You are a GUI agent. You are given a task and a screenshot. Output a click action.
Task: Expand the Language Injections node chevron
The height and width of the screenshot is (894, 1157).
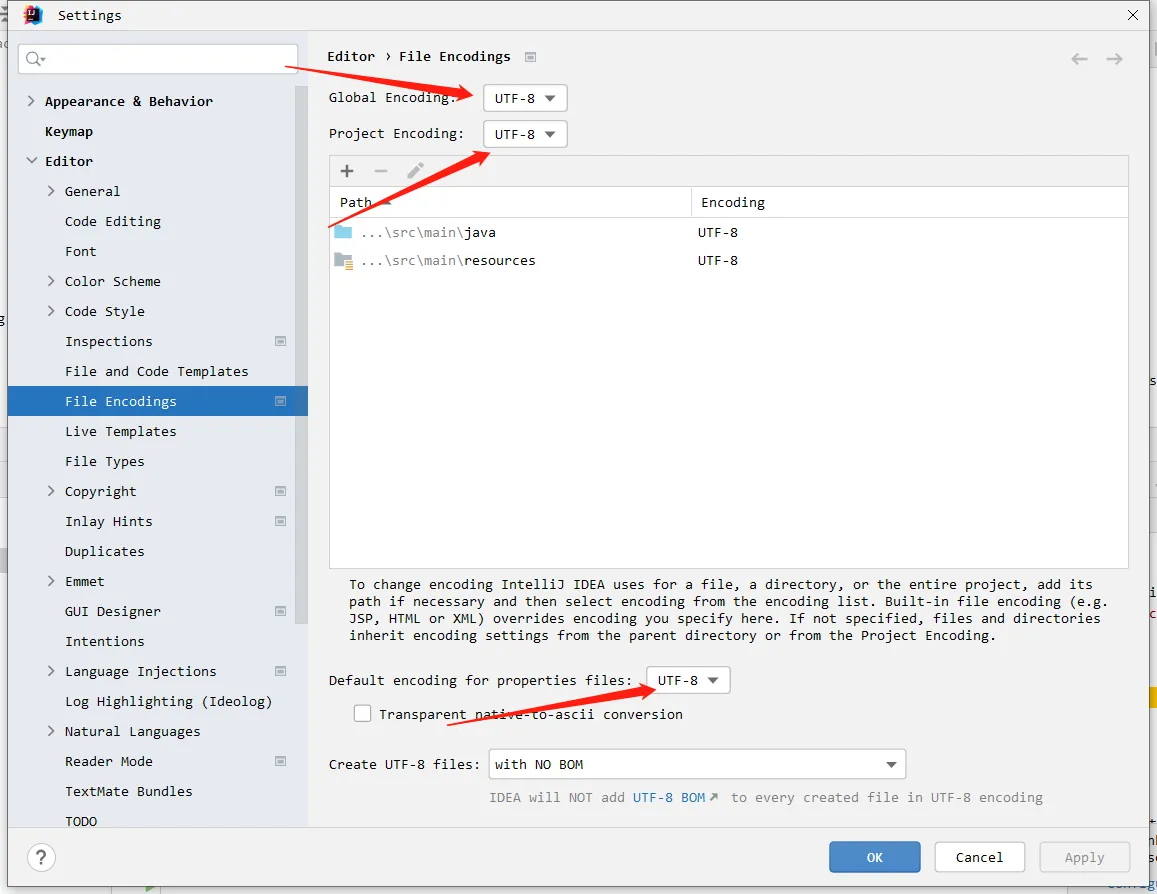pyautogui.click(x=51, y=671)
